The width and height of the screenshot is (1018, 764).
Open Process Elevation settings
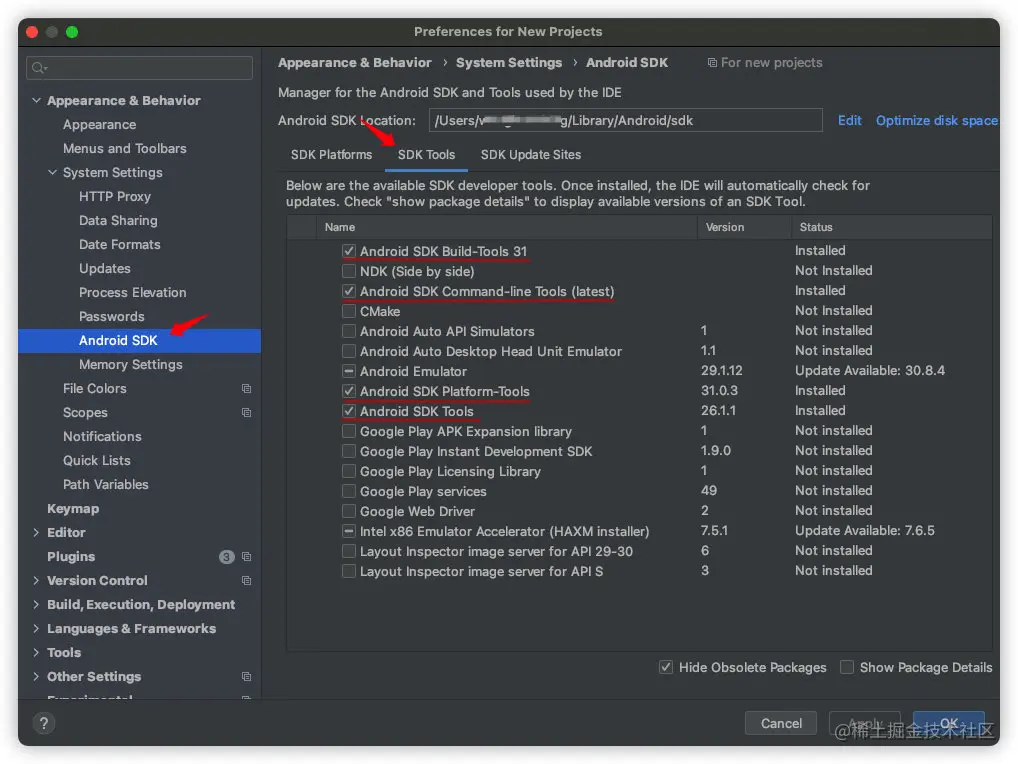tap(132, 293)
